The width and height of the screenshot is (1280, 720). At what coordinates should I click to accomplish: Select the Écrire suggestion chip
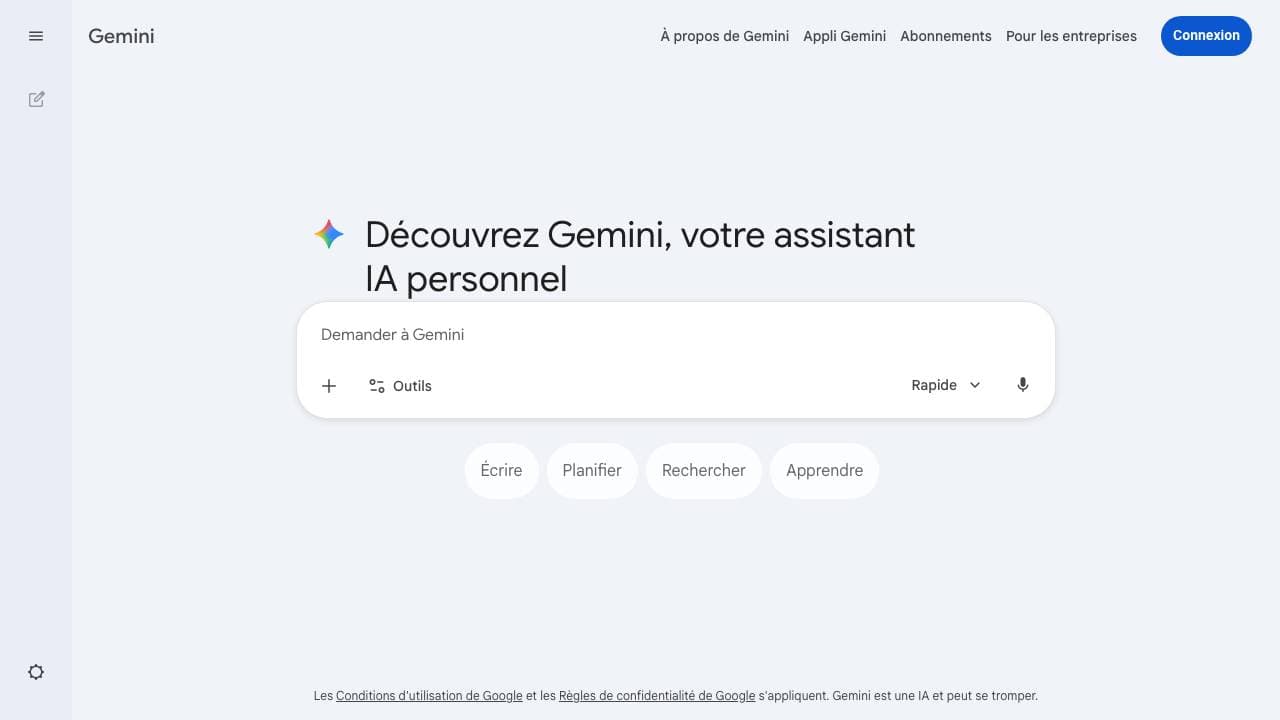[x=501, y=470]
